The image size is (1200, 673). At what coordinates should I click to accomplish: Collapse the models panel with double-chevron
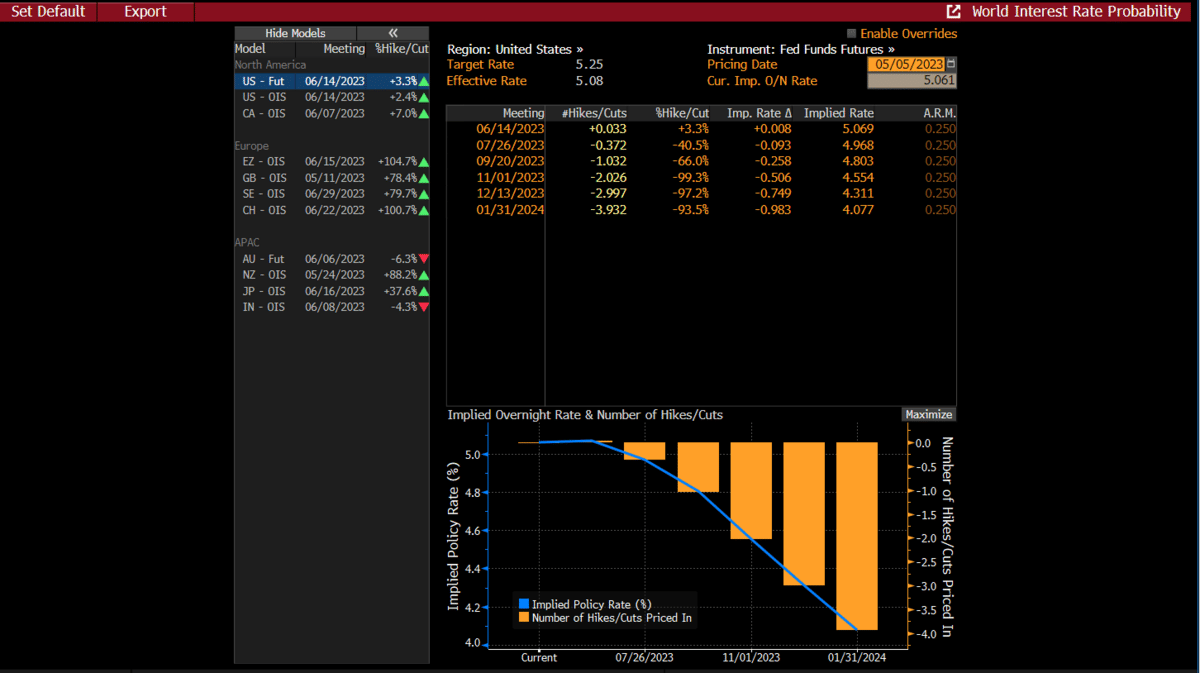coord(393,33)
